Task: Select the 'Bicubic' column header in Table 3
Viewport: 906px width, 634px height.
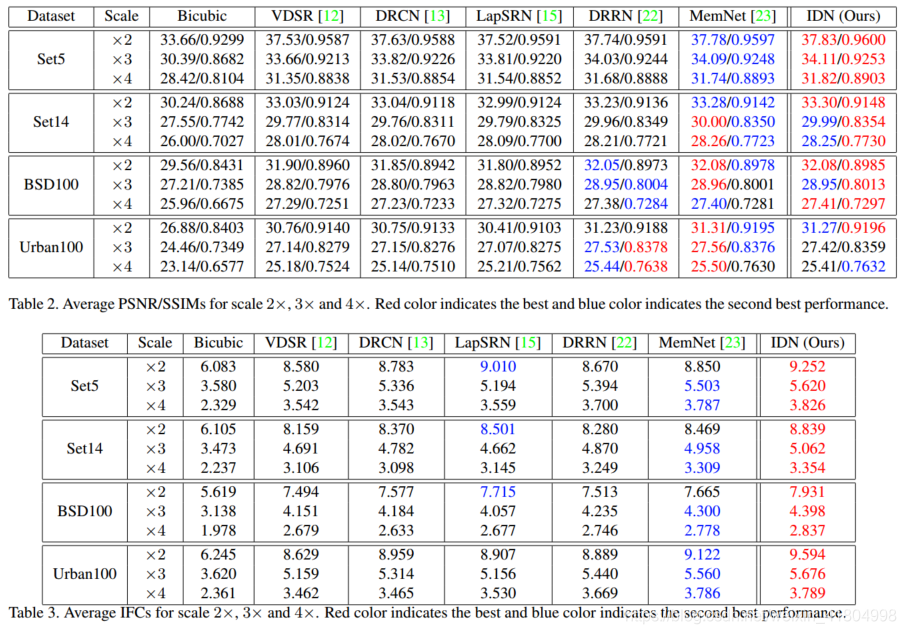Action: (x=218, y=343)
